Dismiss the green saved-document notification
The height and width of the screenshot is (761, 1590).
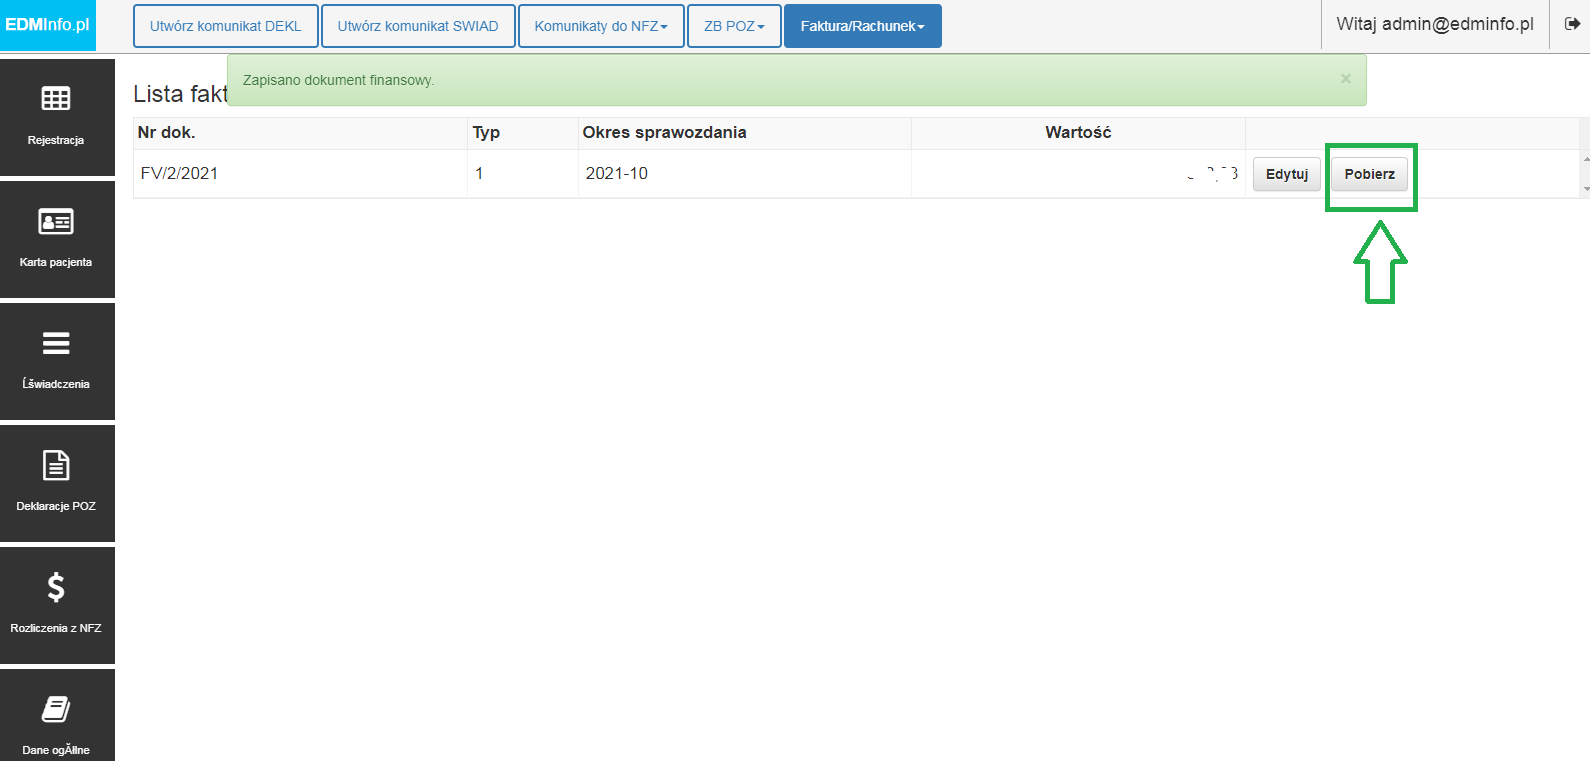(x=1346, y=79)
